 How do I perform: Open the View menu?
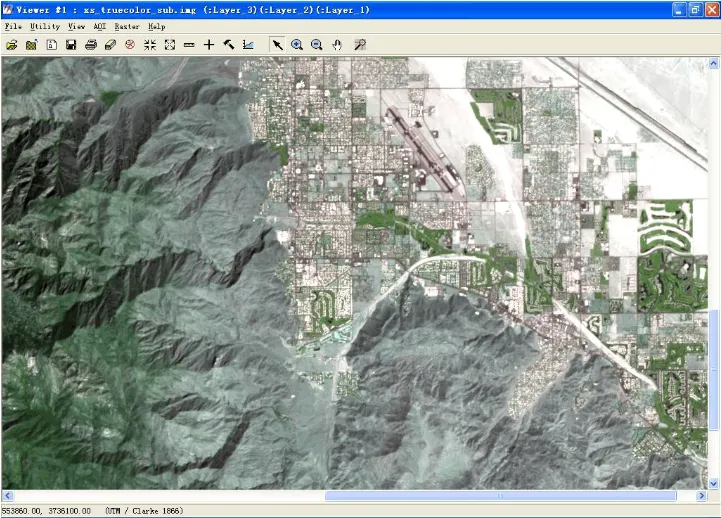pos(76,26)
